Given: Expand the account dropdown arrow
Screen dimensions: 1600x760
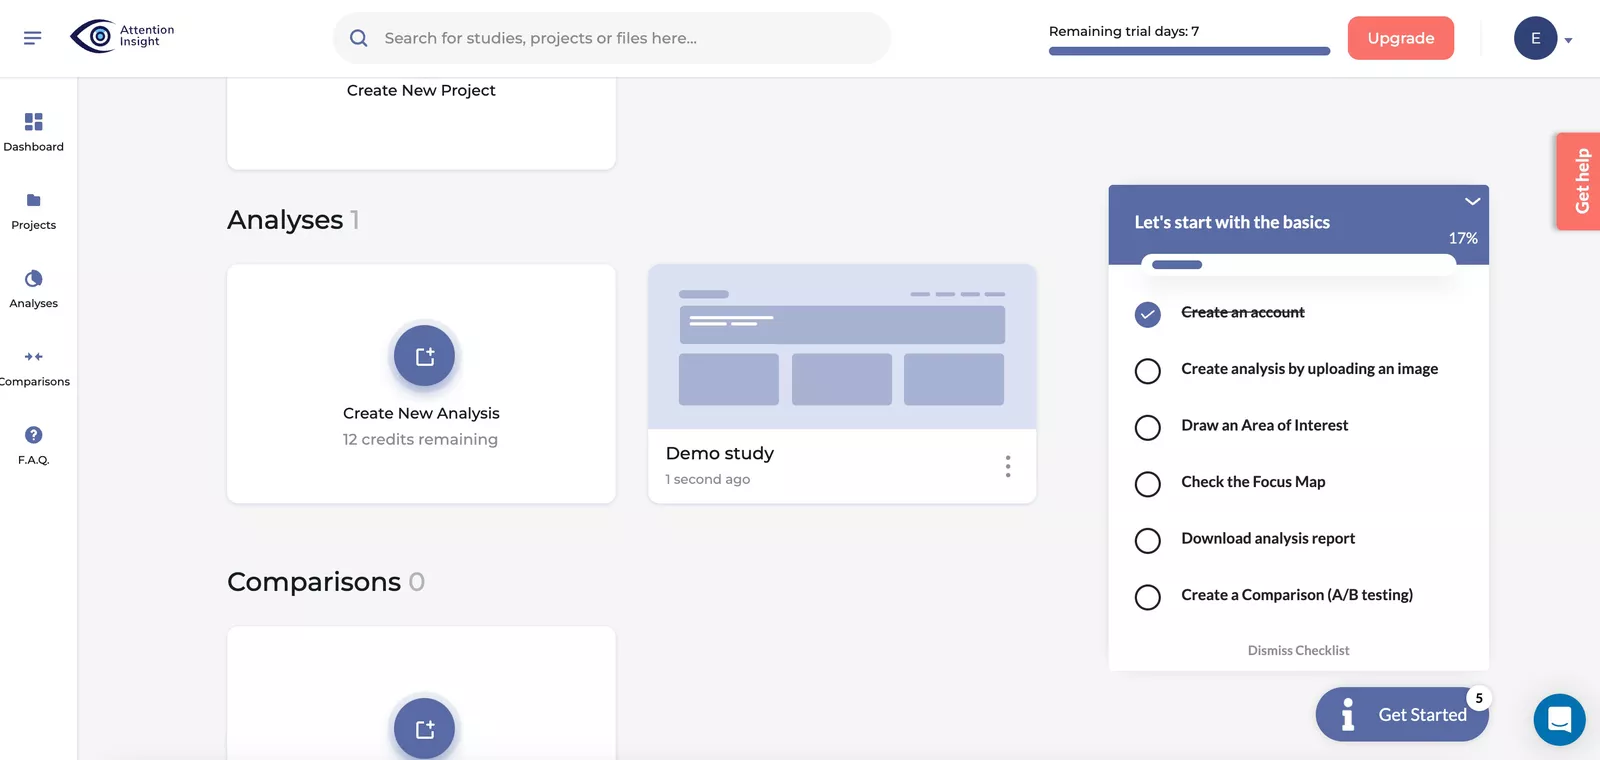Looking at the screenshot, I should (x=1568, y=41).
